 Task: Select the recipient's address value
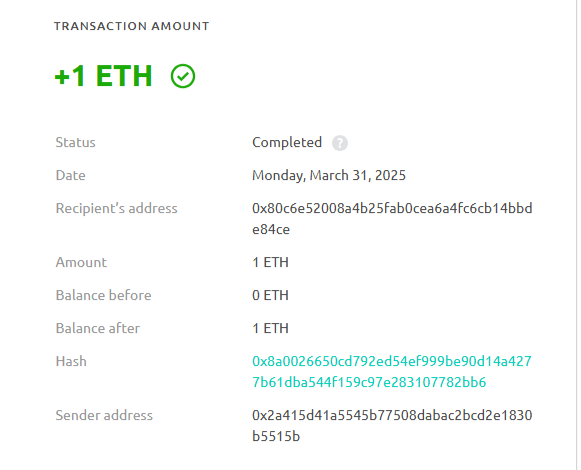pyautogui.click(x=392, y=219)
